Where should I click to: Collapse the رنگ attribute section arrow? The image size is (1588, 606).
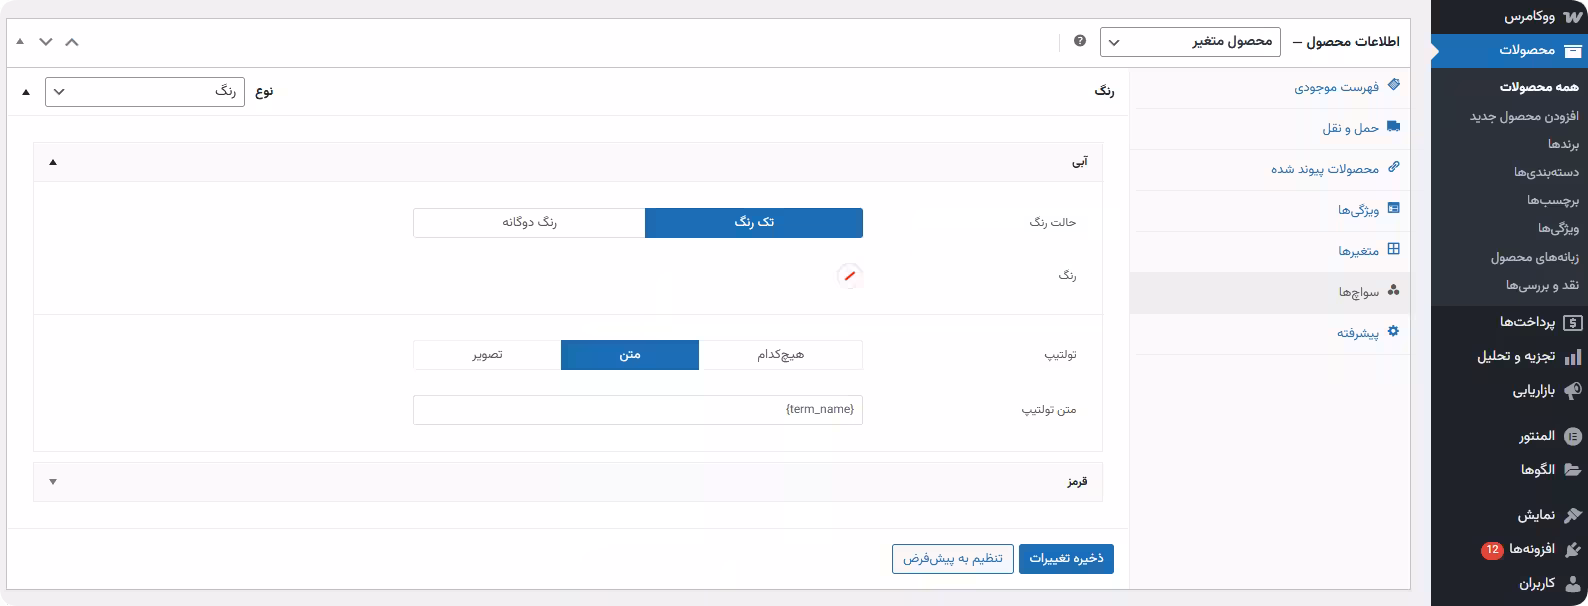(26, 92)
